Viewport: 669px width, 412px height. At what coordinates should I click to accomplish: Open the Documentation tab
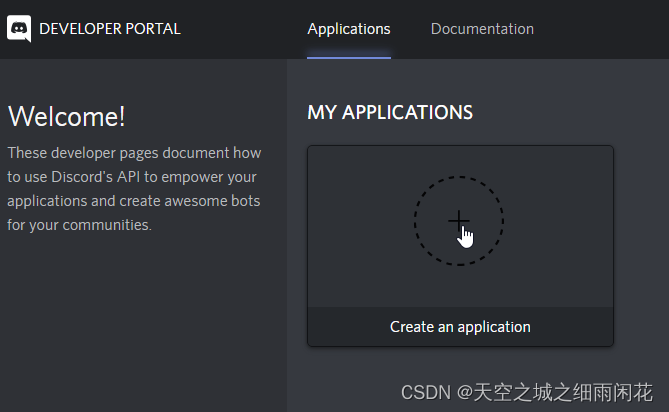482,29
